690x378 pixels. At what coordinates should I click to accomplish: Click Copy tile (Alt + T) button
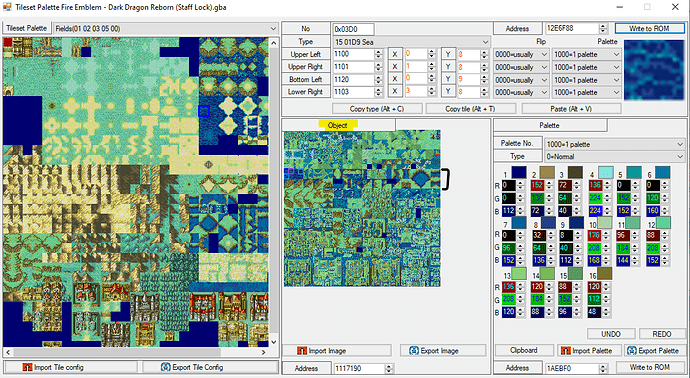tap(470, 109)
